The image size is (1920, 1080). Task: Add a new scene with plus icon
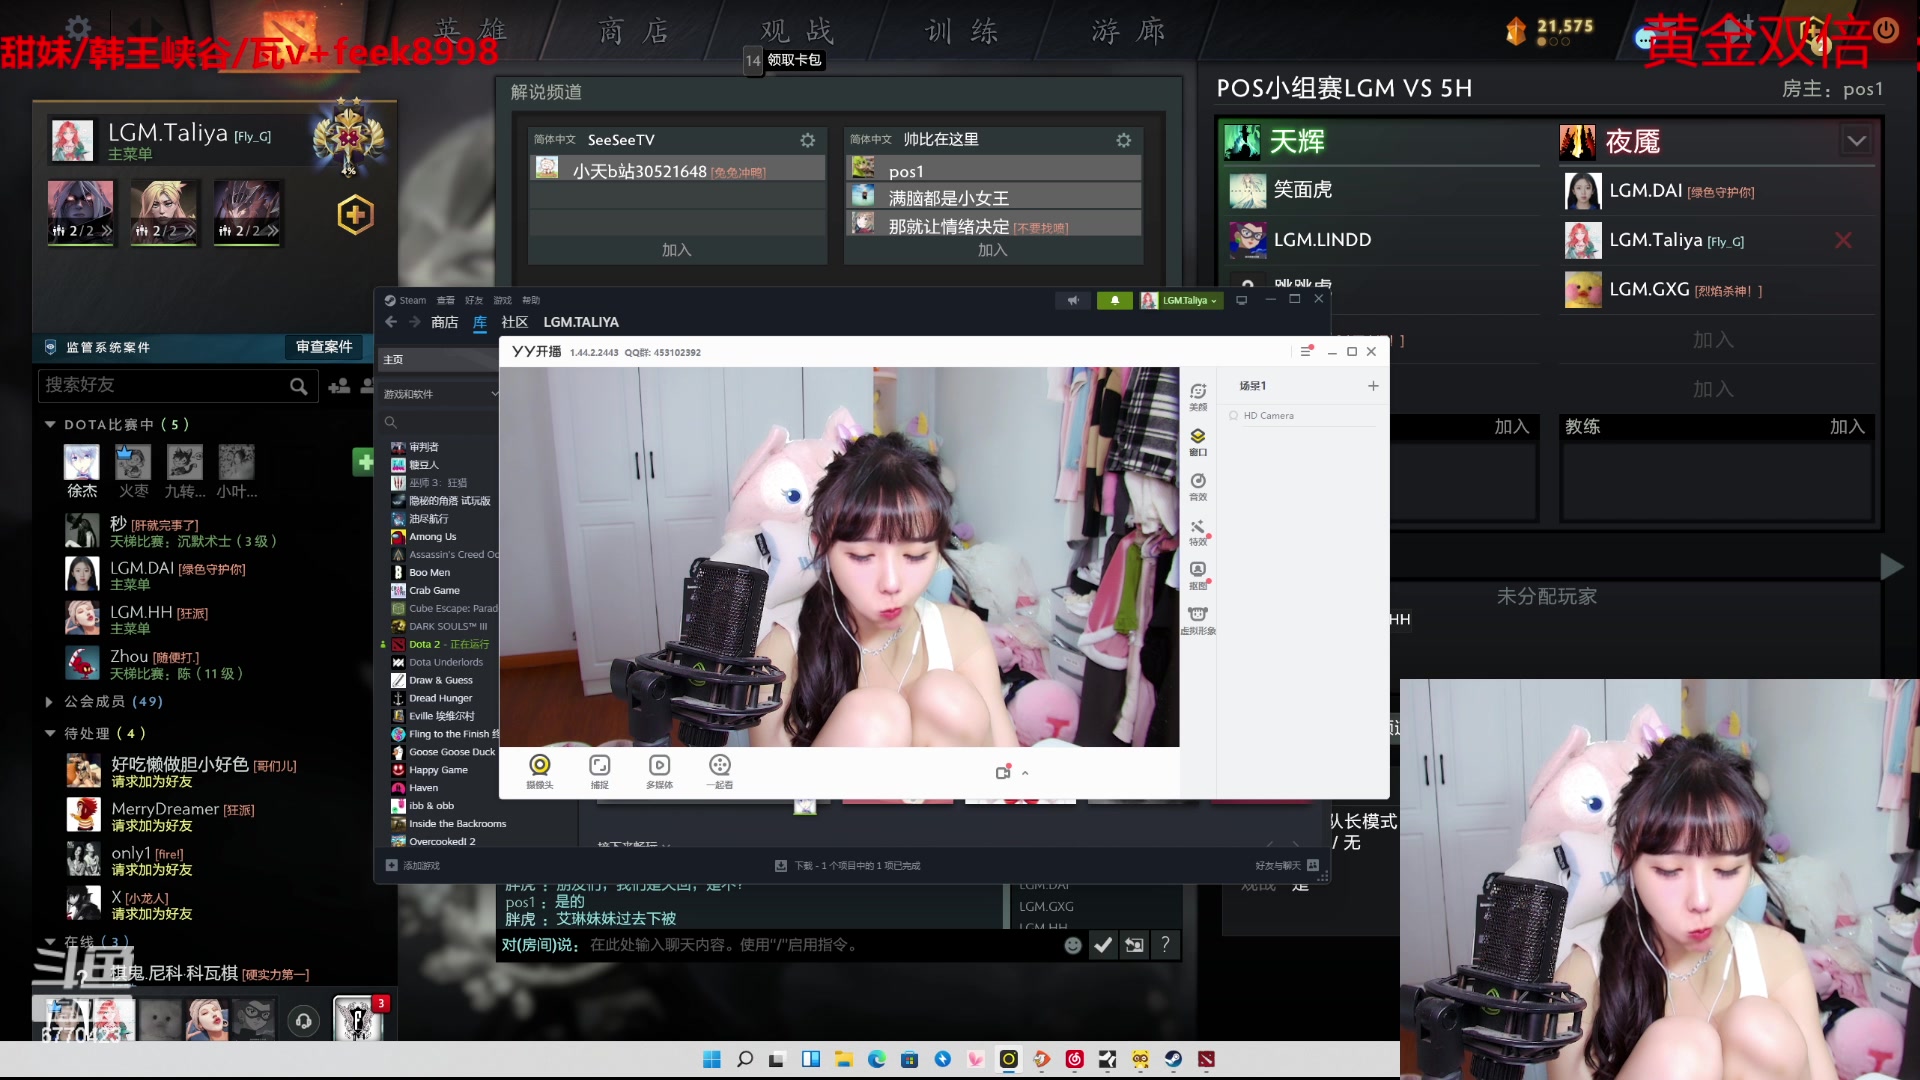[1373, 386]
